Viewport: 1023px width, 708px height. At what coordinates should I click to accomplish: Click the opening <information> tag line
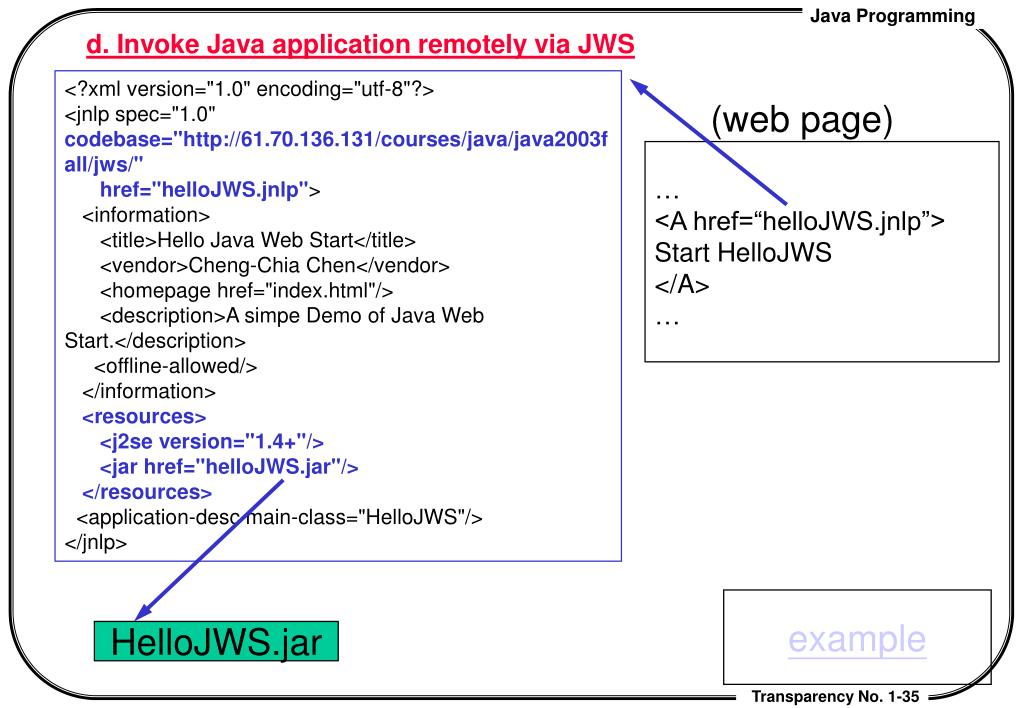(x=146, y=215)
